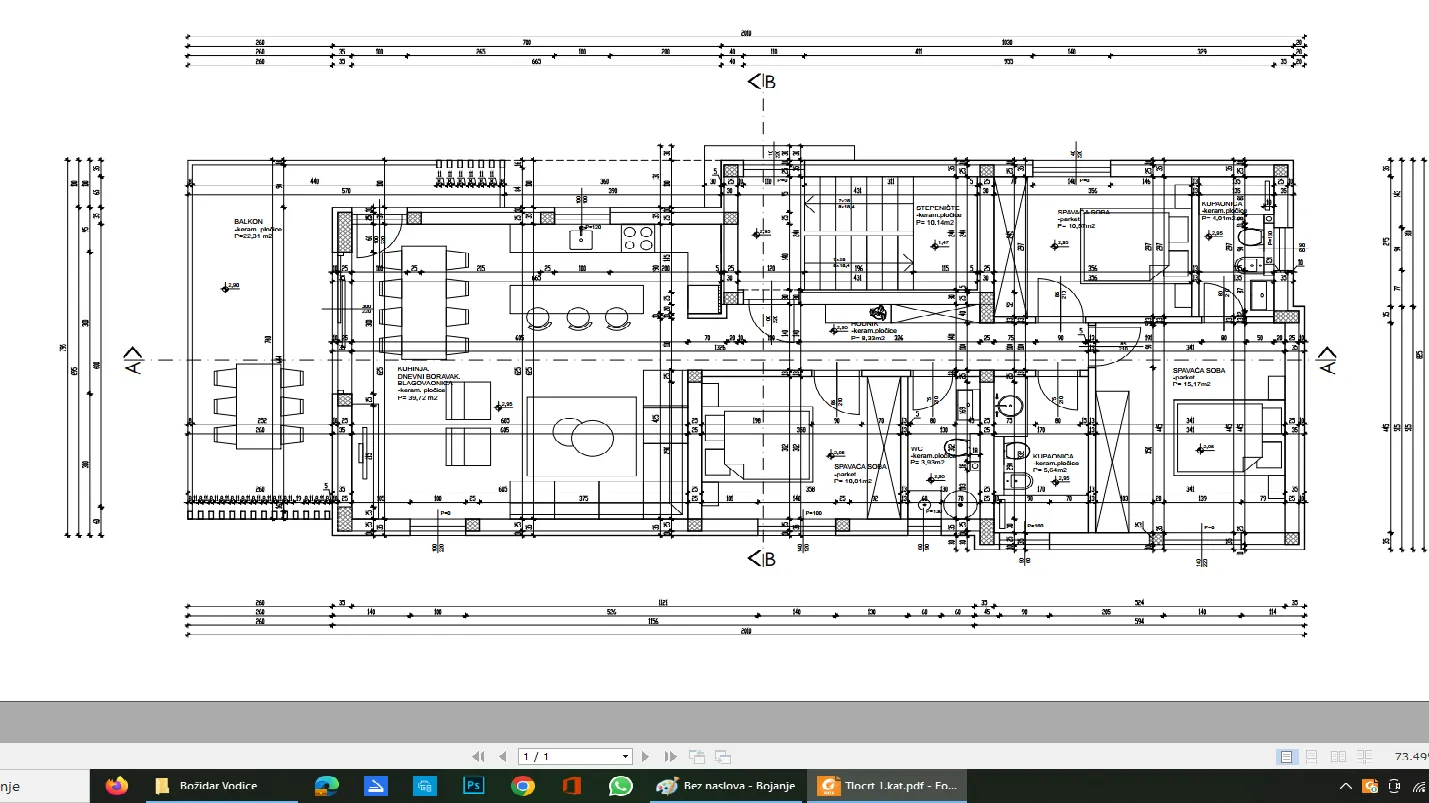Click the next view icon beside page navigation
The image size is (1429, 803).
(x=723, y=757)
